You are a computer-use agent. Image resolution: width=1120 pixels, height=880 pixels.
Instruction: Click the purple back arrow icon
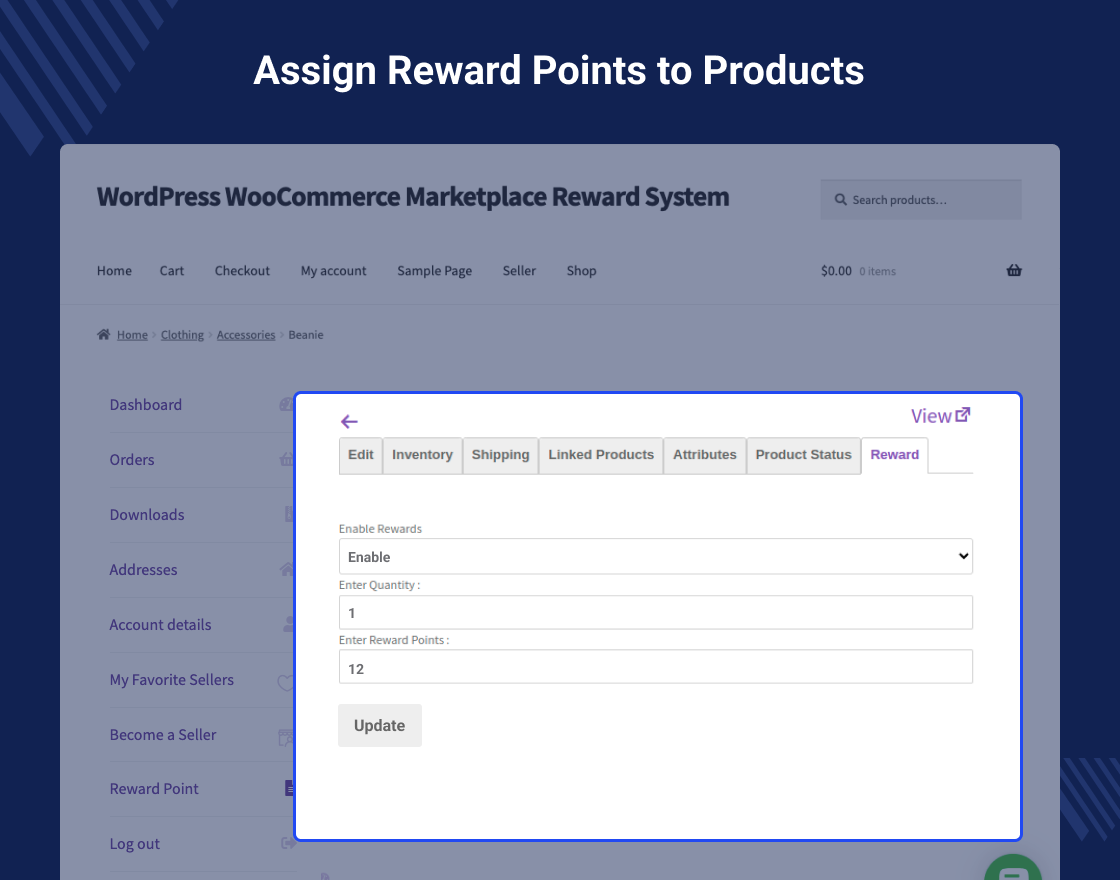[349, 421]
